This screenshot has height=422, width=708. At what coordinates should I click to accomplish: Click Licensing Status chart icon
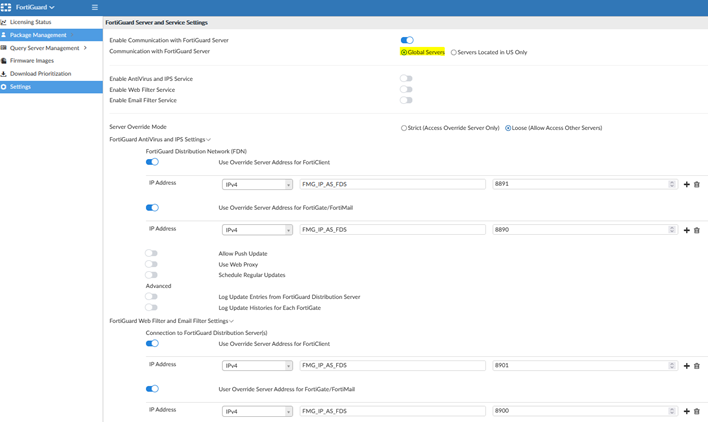point(4,22)
